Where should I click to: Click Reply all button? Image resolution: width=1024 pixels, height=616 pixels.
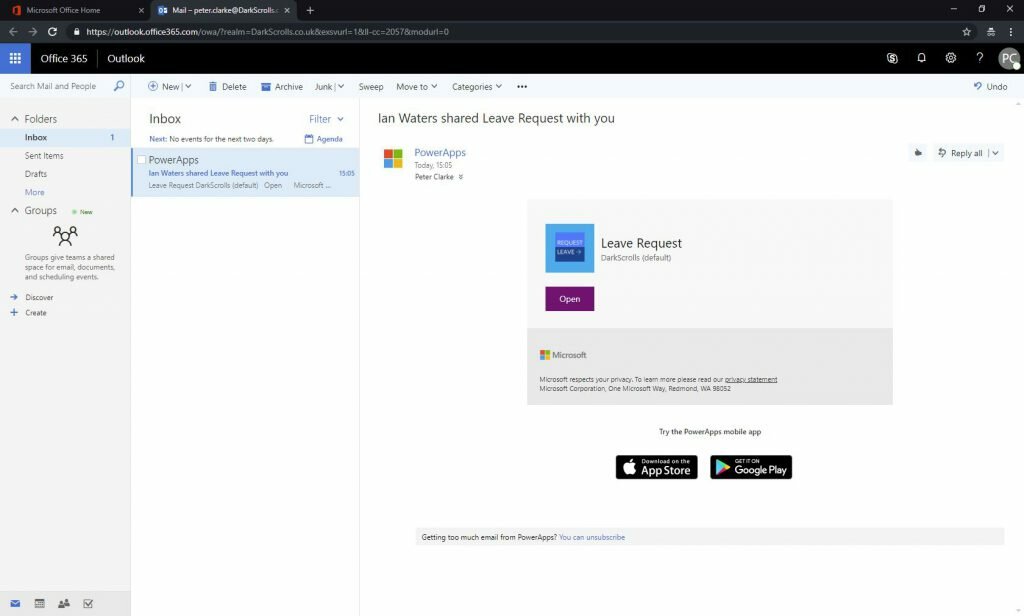[x=960, y=153]
